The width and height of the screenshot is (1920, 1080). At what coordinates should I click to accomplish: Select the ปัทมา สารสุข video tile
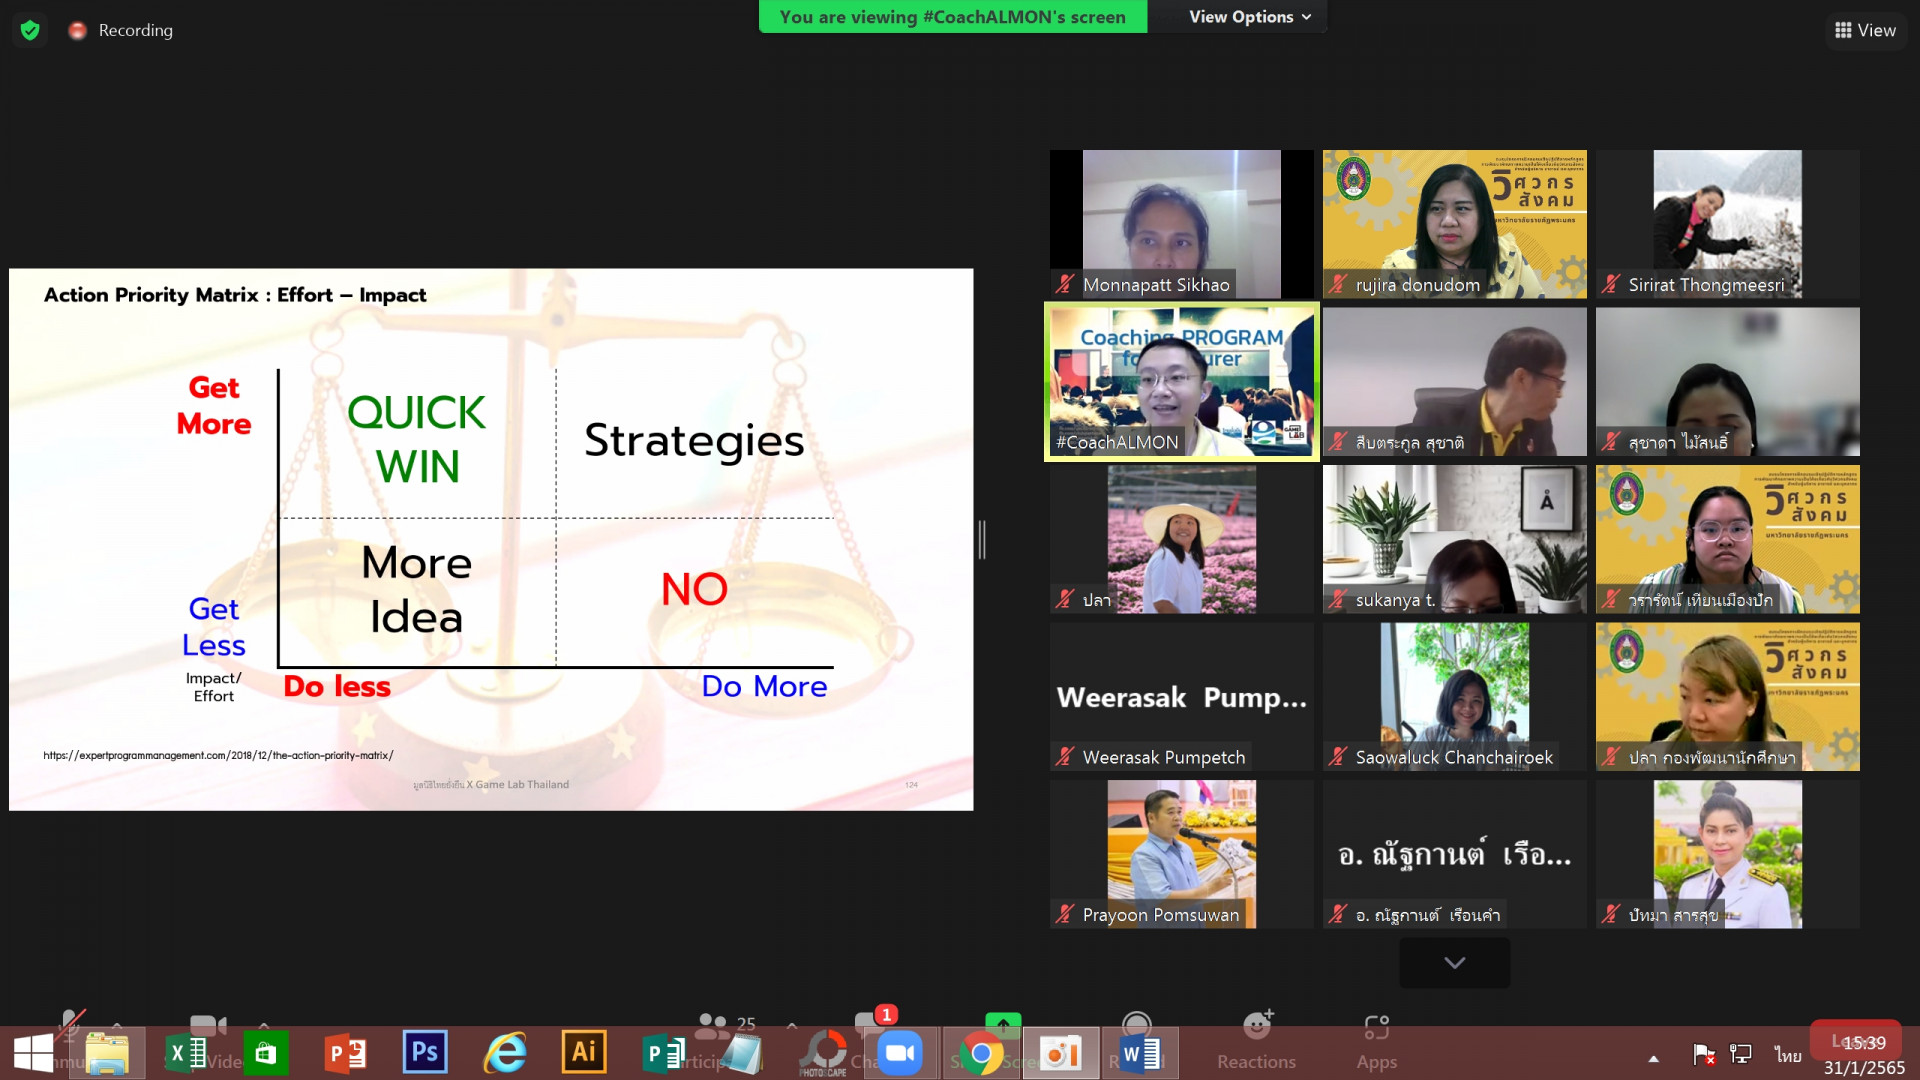tap(1727, 854)
